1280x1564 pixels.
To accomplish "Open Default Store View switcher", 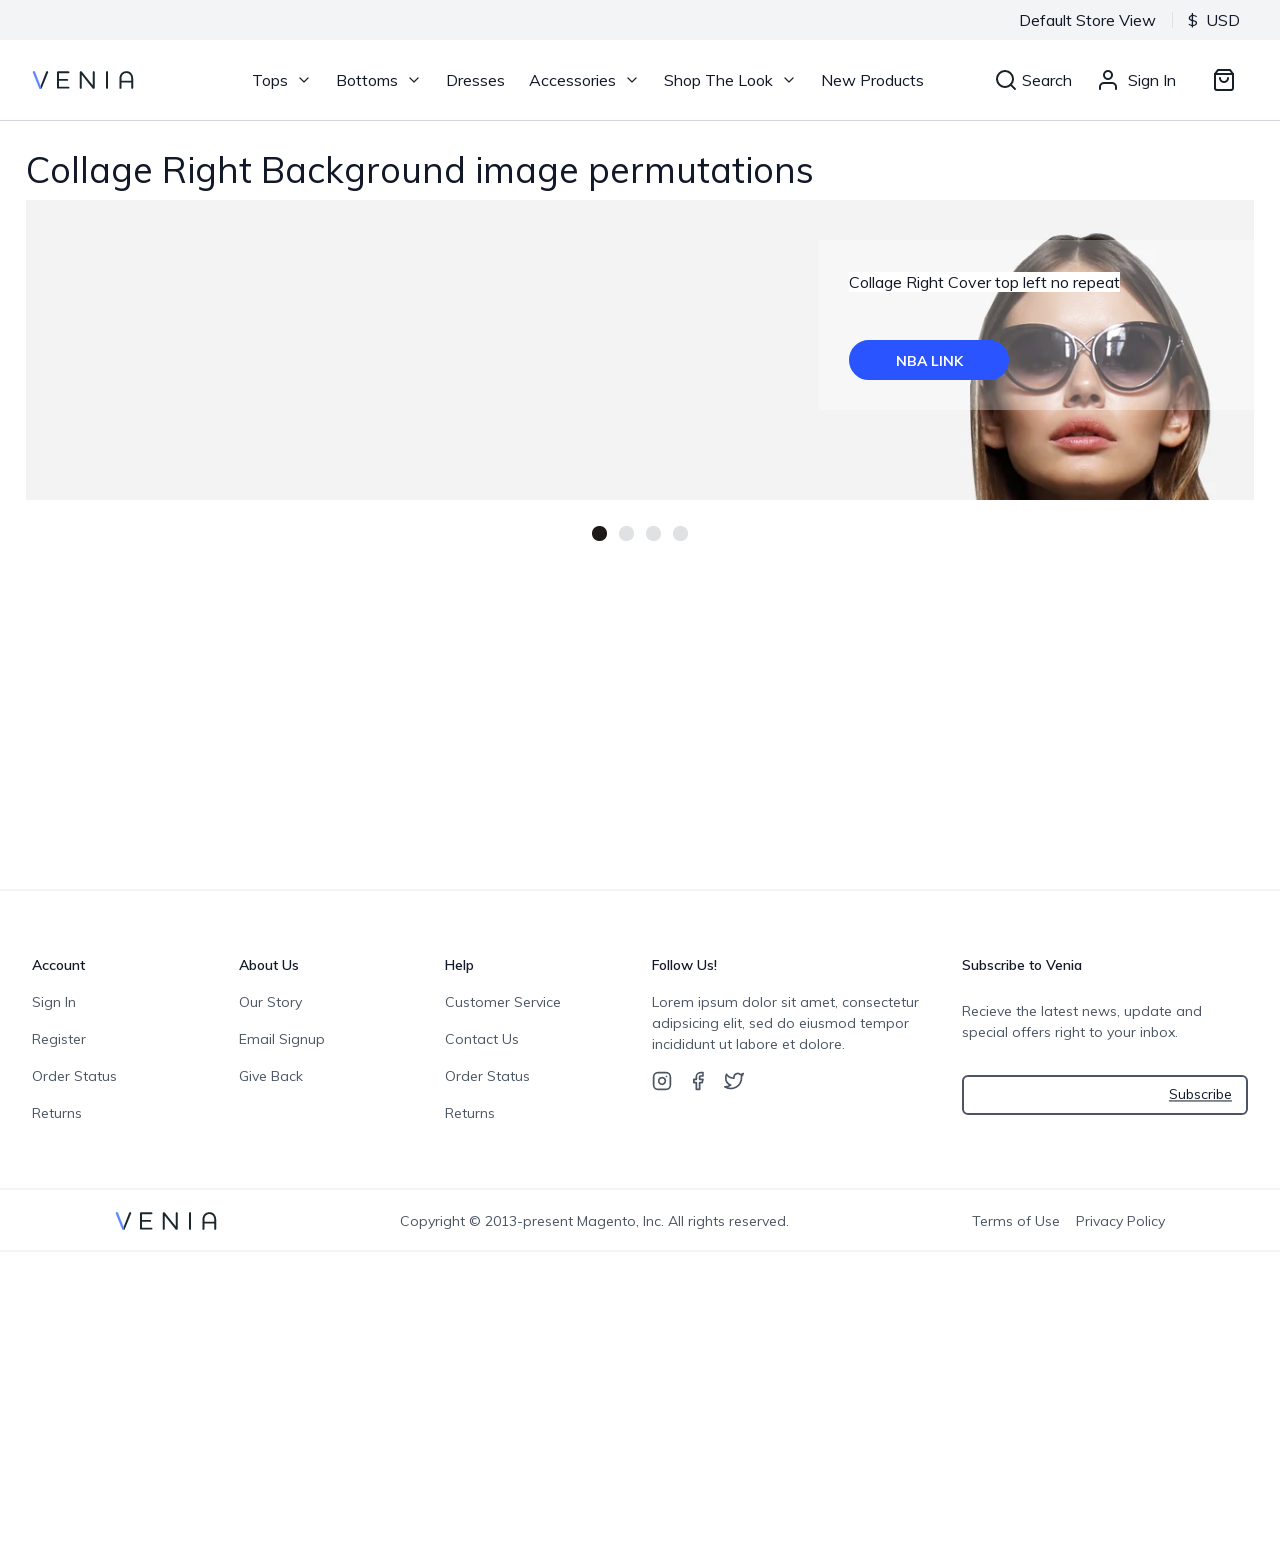I will [1087, 20].
